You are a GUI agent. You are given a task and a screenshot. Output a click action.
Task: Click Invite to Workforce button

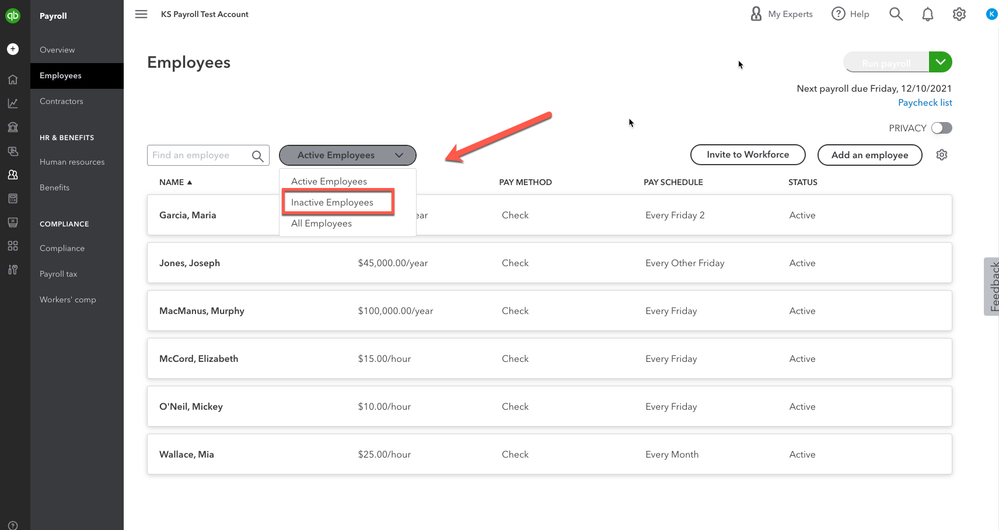748,155
